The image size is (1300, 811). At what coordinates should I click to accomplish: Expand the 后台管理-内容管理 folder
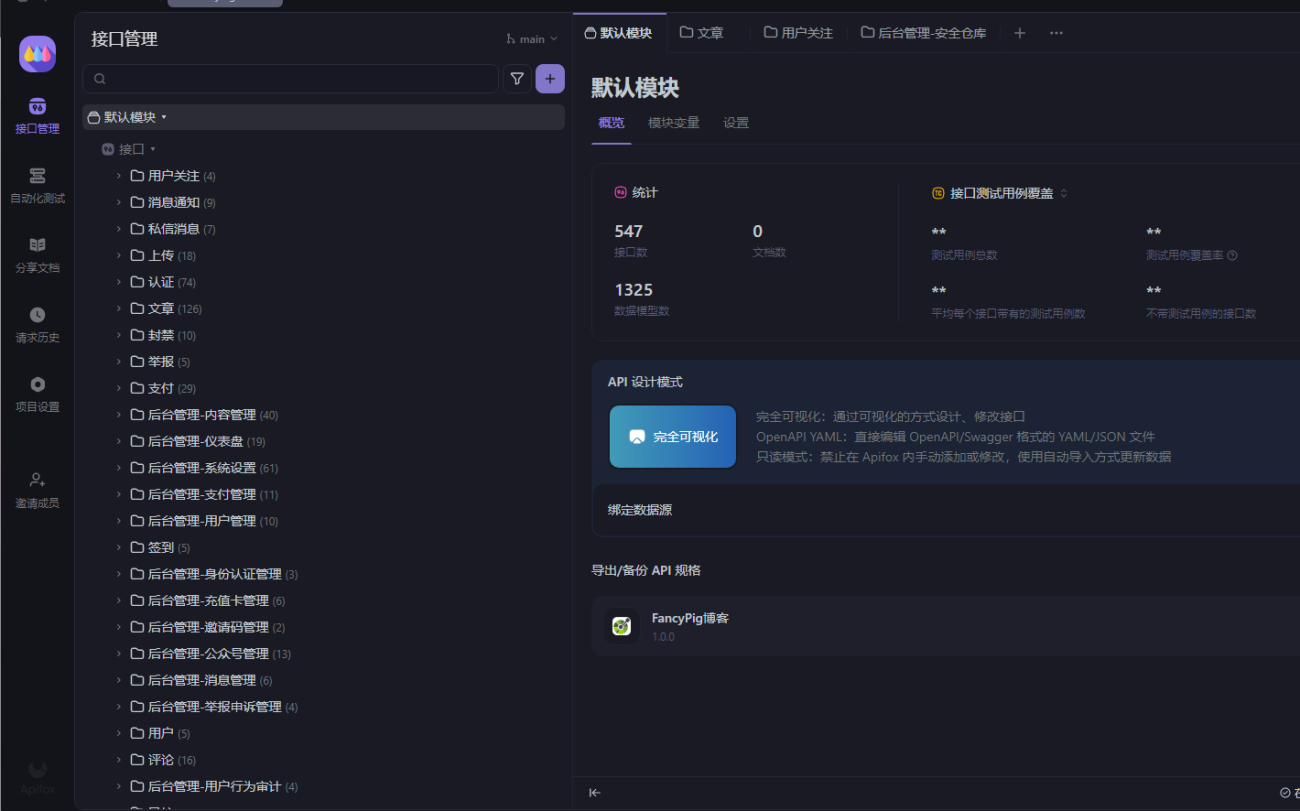(x=118, y=415)
